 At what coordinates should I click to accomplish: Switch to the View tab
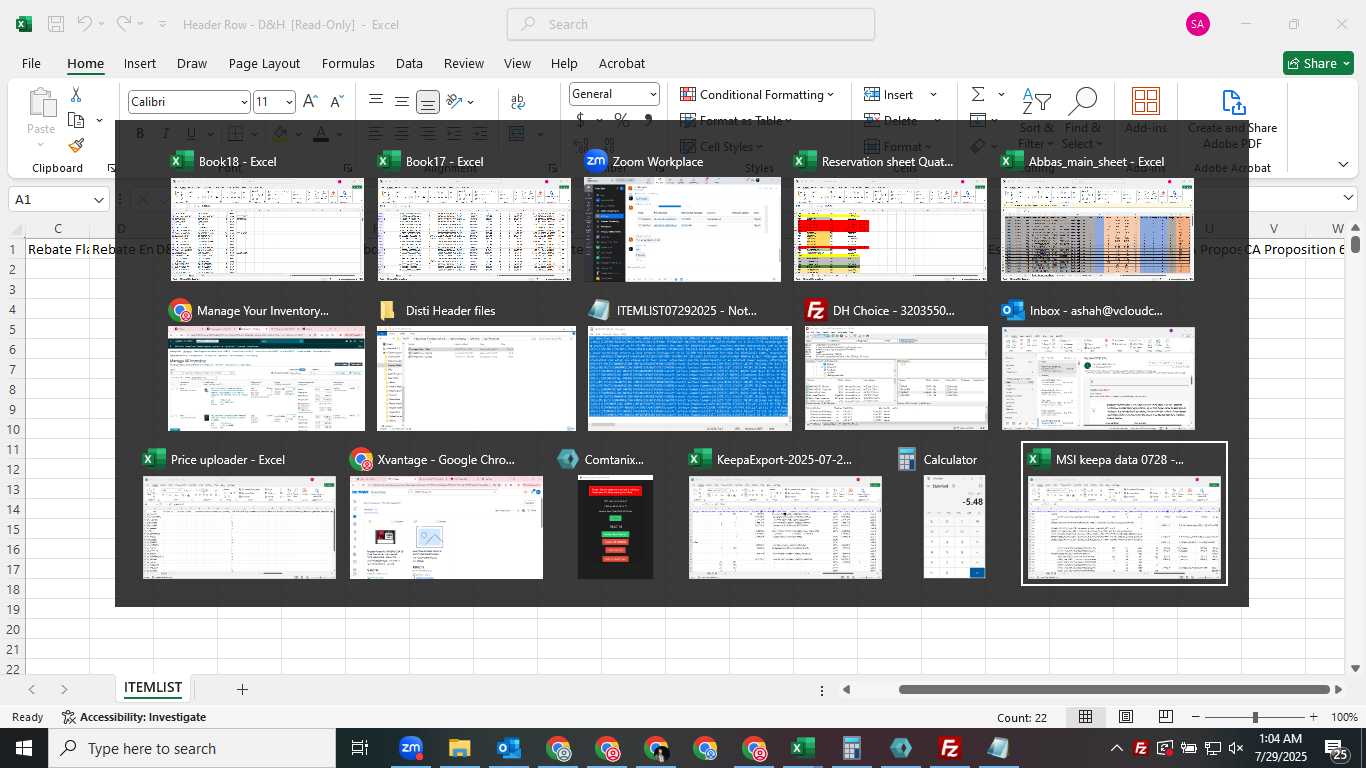[x=517, y=63]
